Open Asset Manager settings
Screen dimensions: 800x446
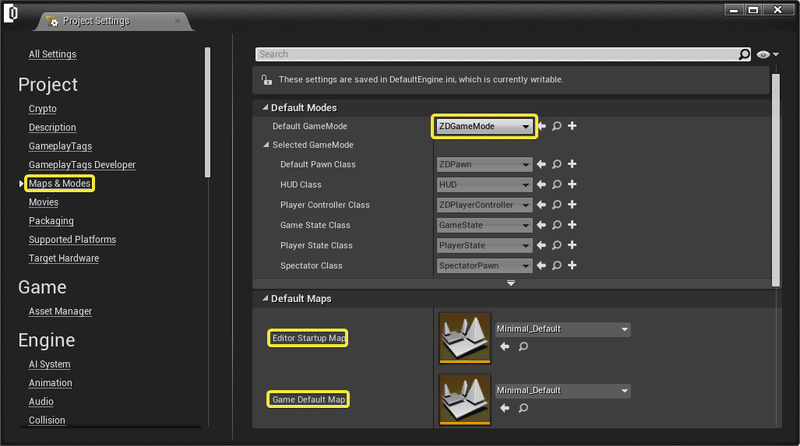tap(60, 311)
